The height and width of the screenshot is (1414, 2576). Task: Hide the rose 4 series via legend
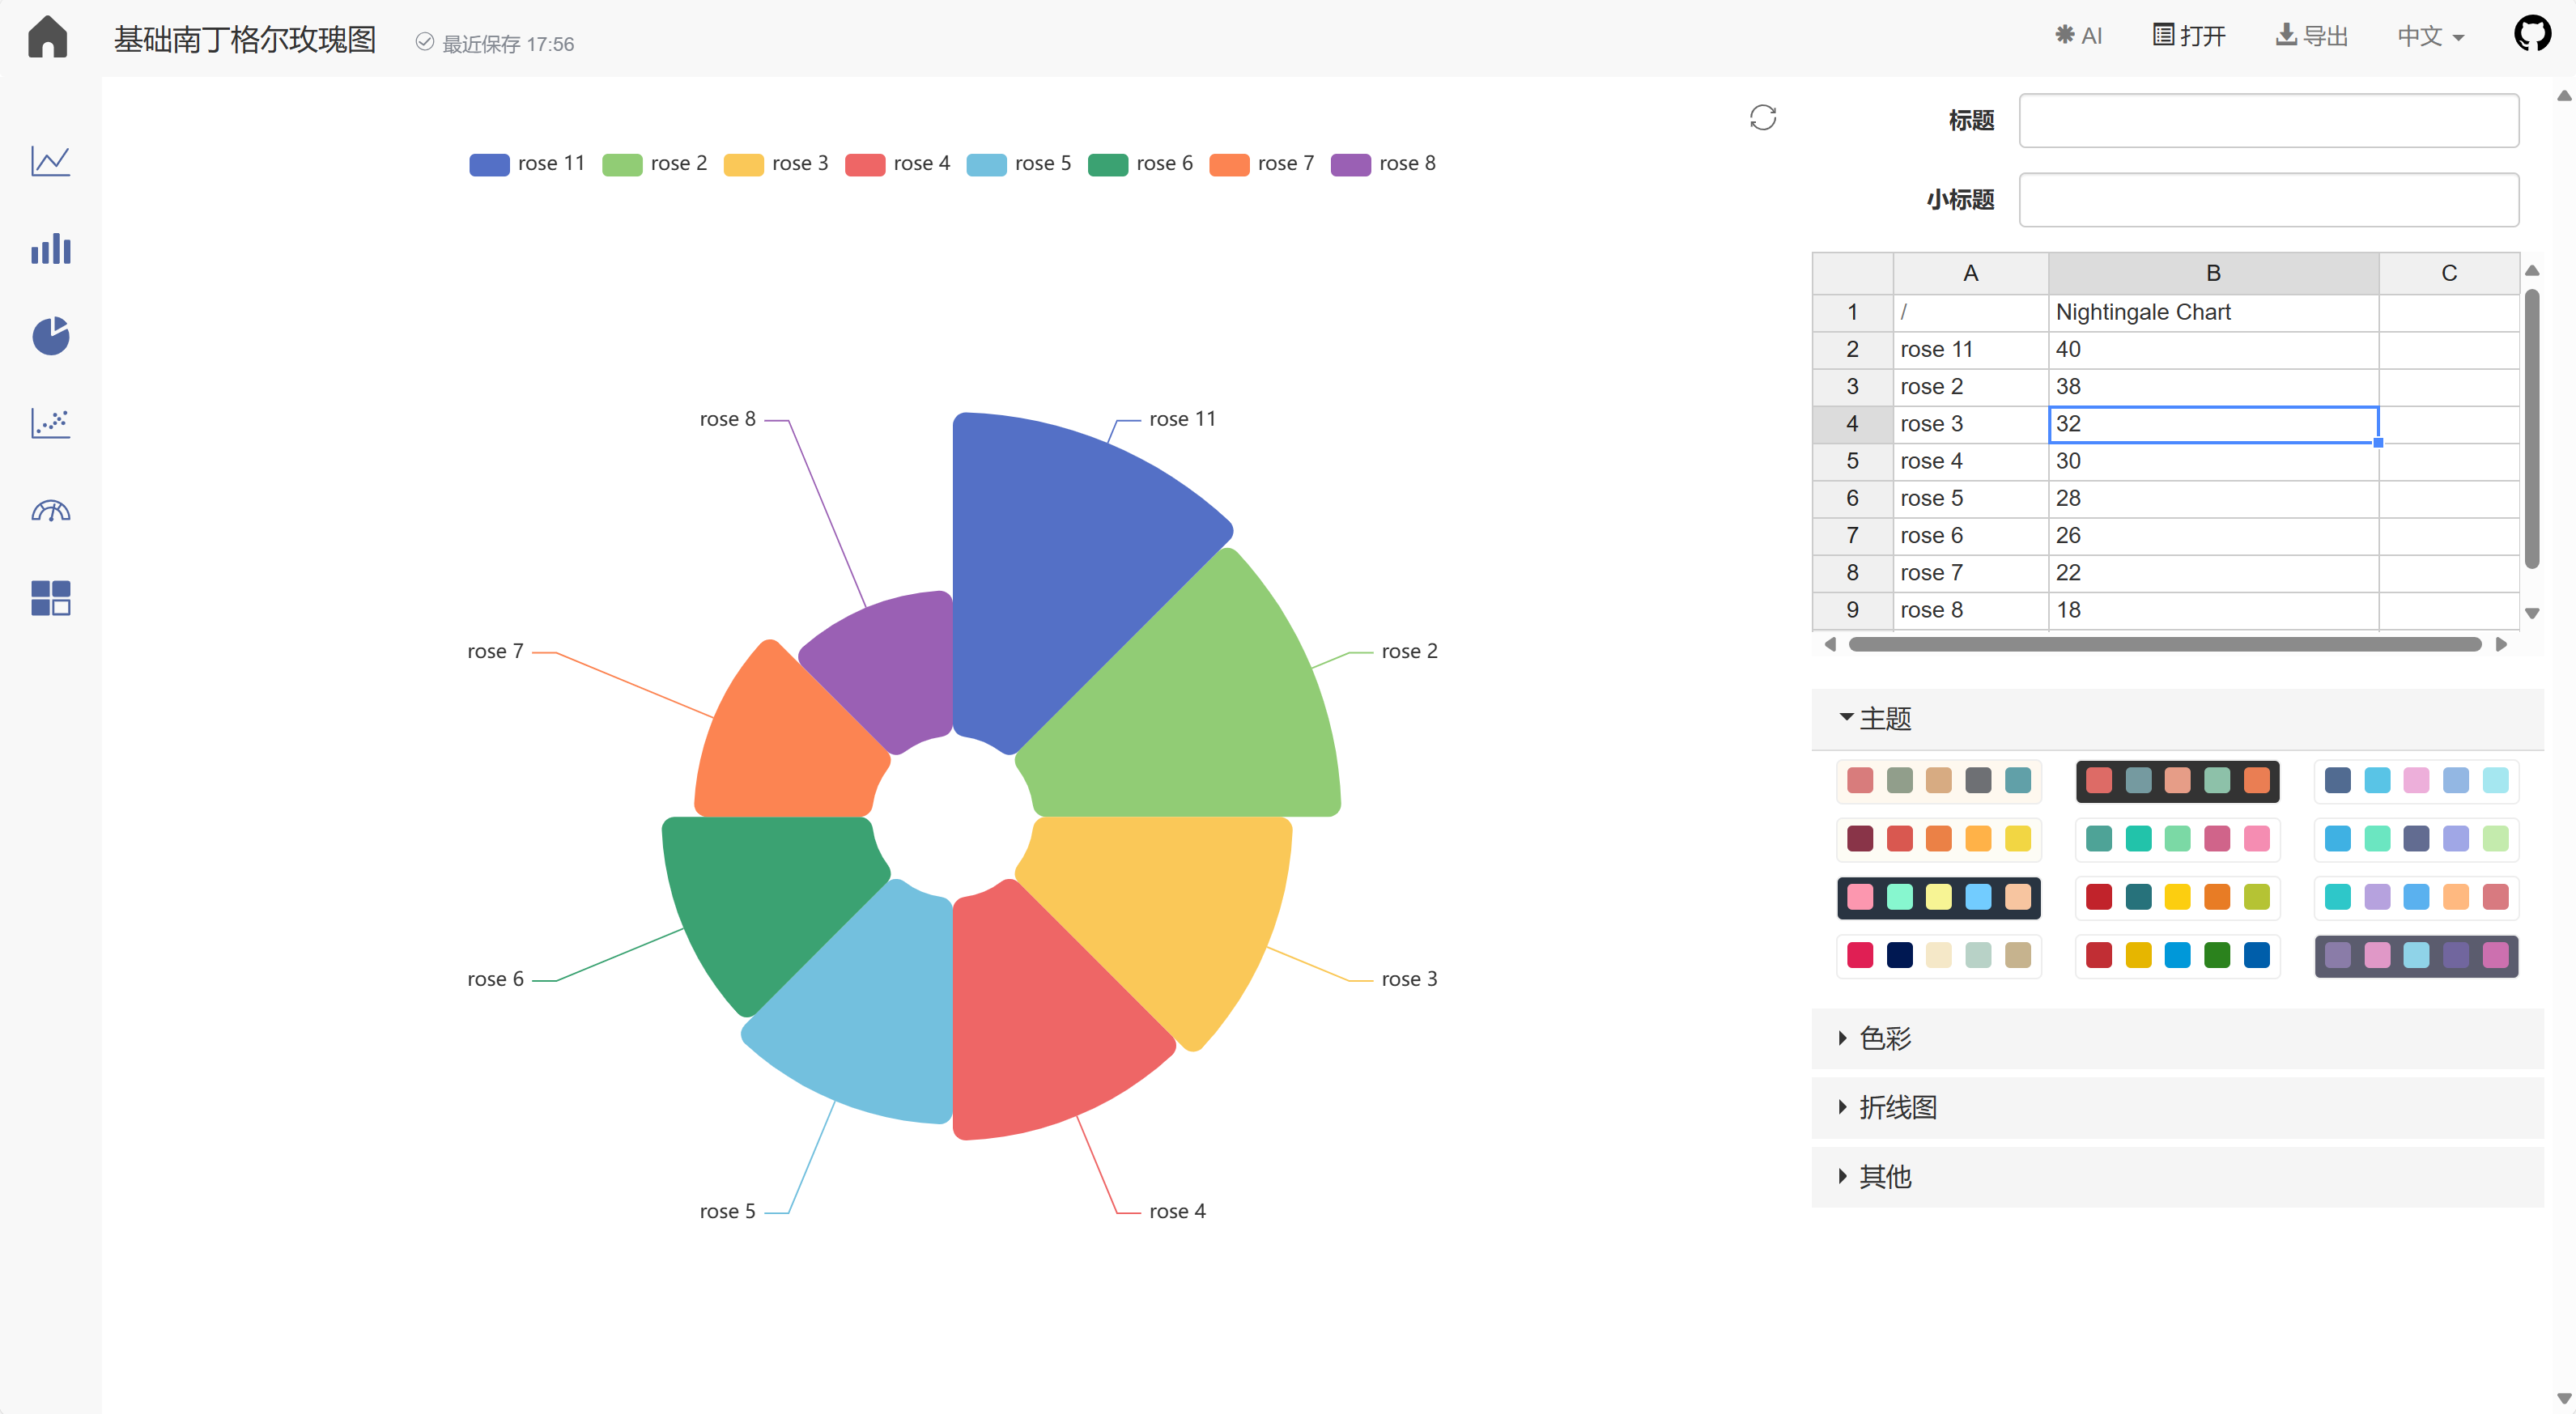[897, 163]
